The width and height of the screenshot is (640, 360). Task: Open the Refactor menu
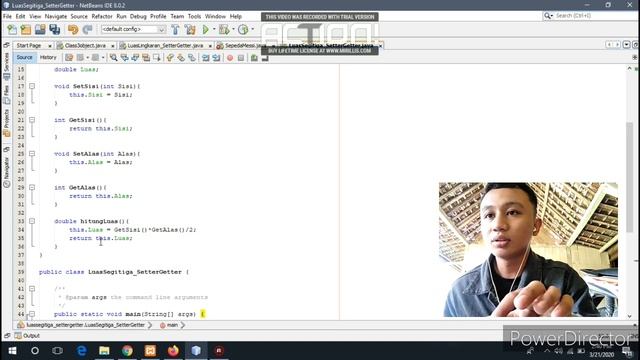click(102, 16)
